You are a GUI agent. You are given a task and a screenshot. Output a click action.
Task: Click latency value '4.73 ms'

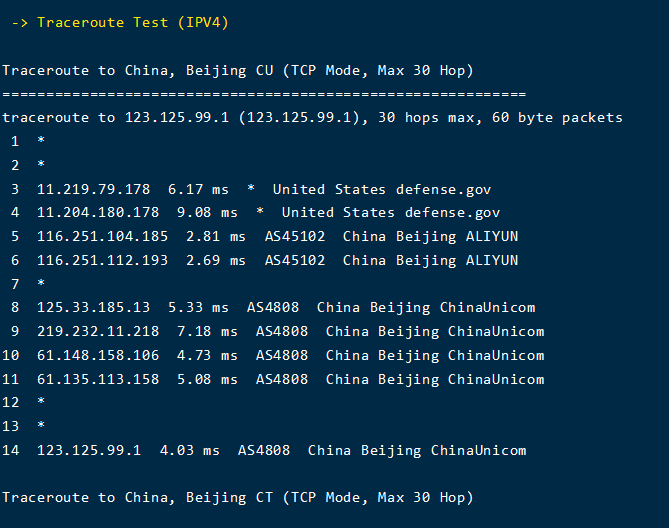(207, 355)
